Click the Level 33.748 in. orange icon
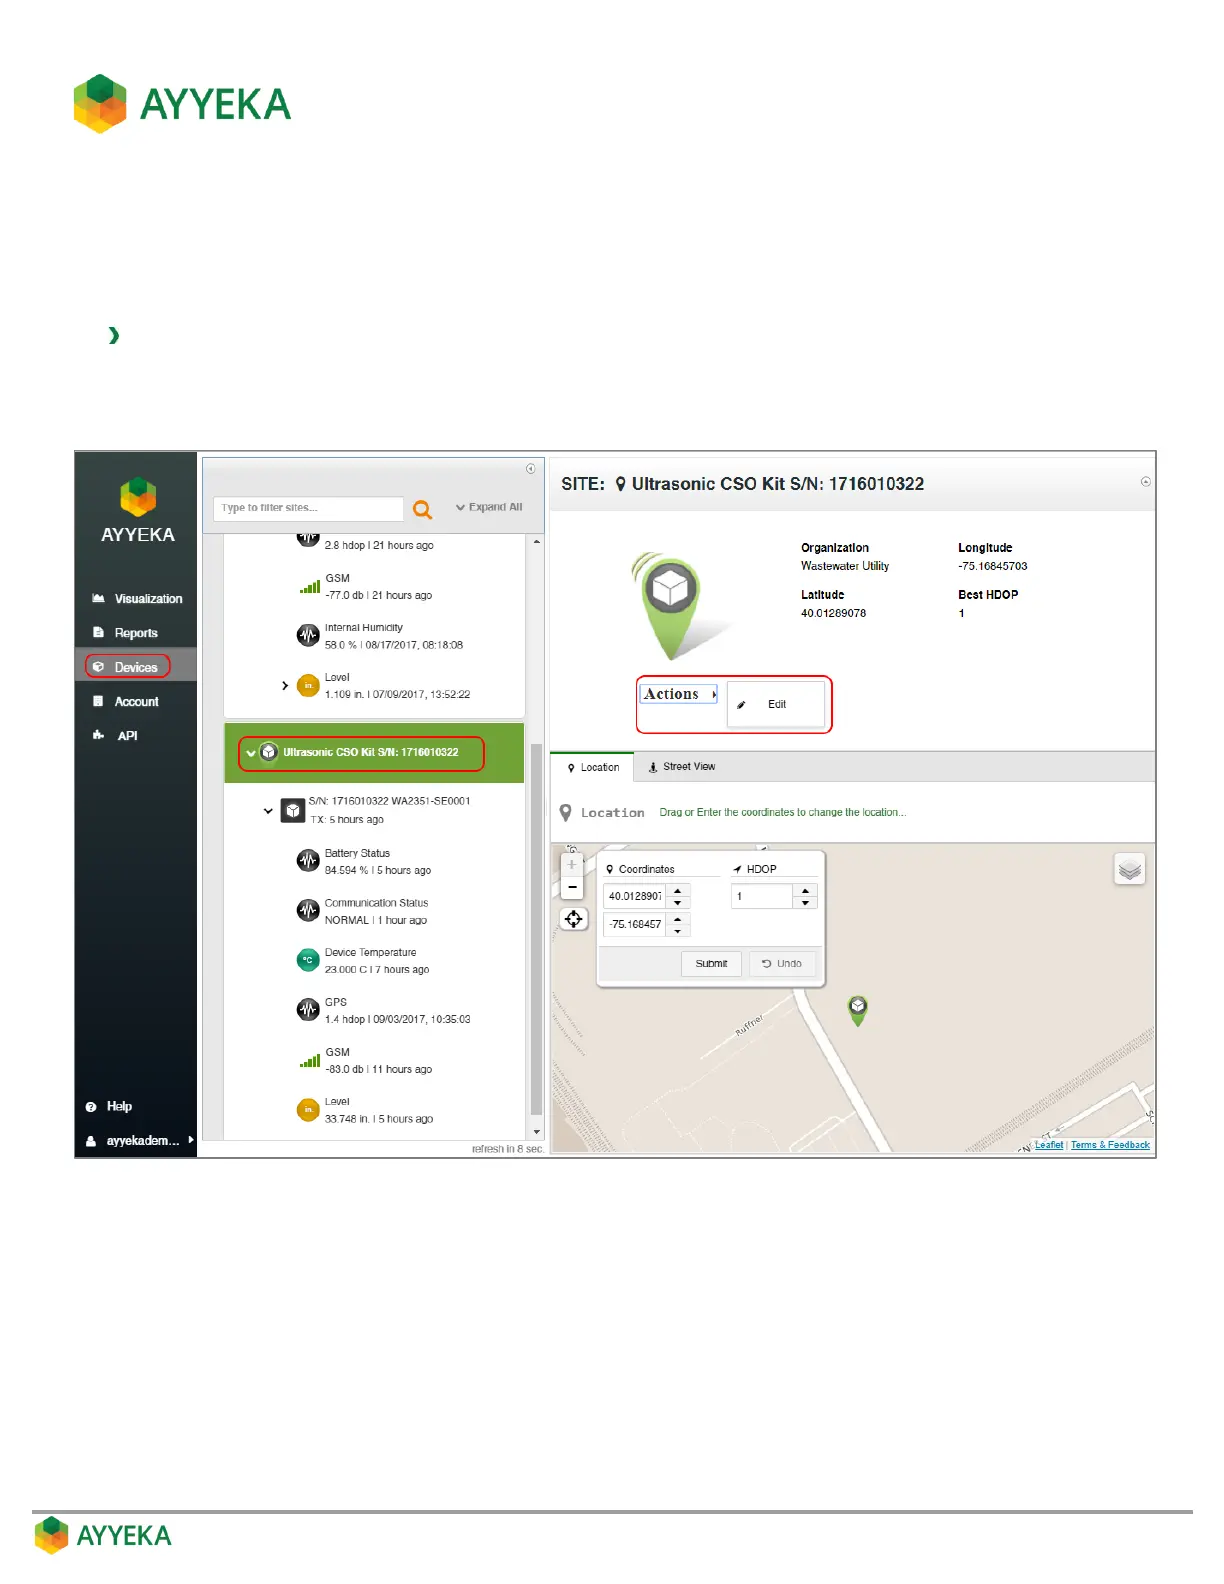 point(308,1110)
